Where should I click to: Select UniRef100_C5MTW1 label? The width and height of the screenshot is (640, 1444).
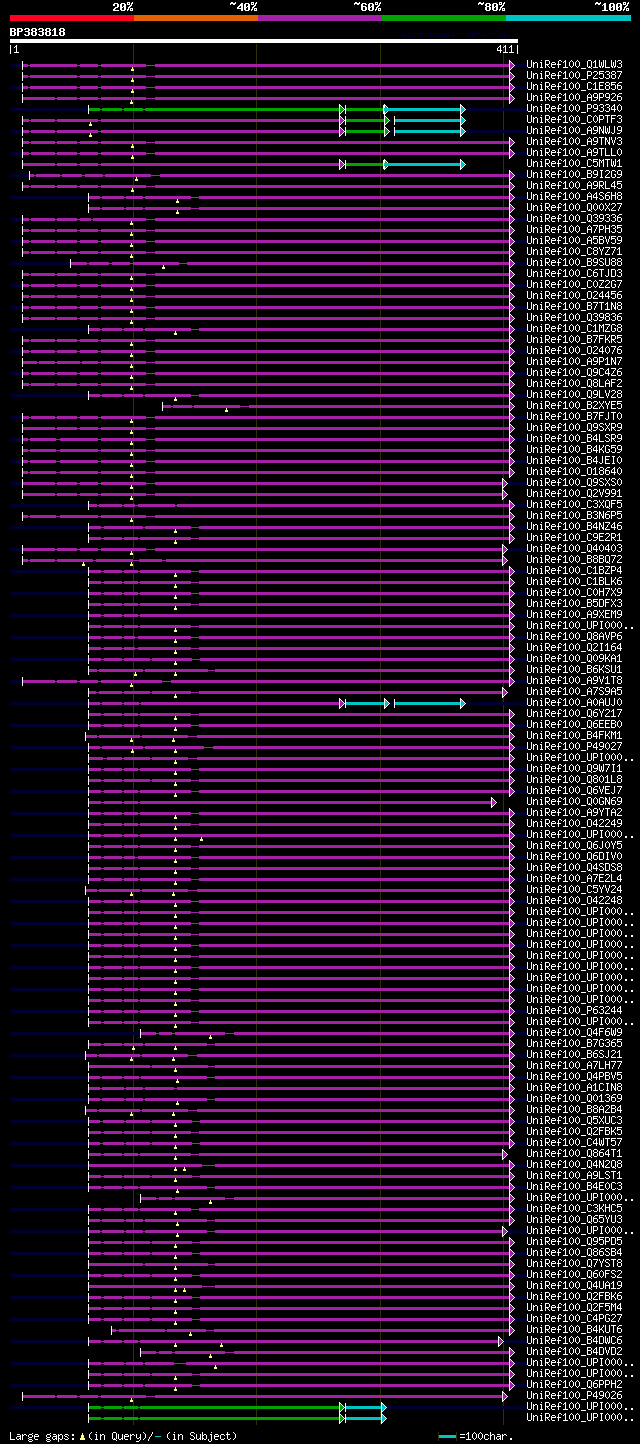click(574, 163)
